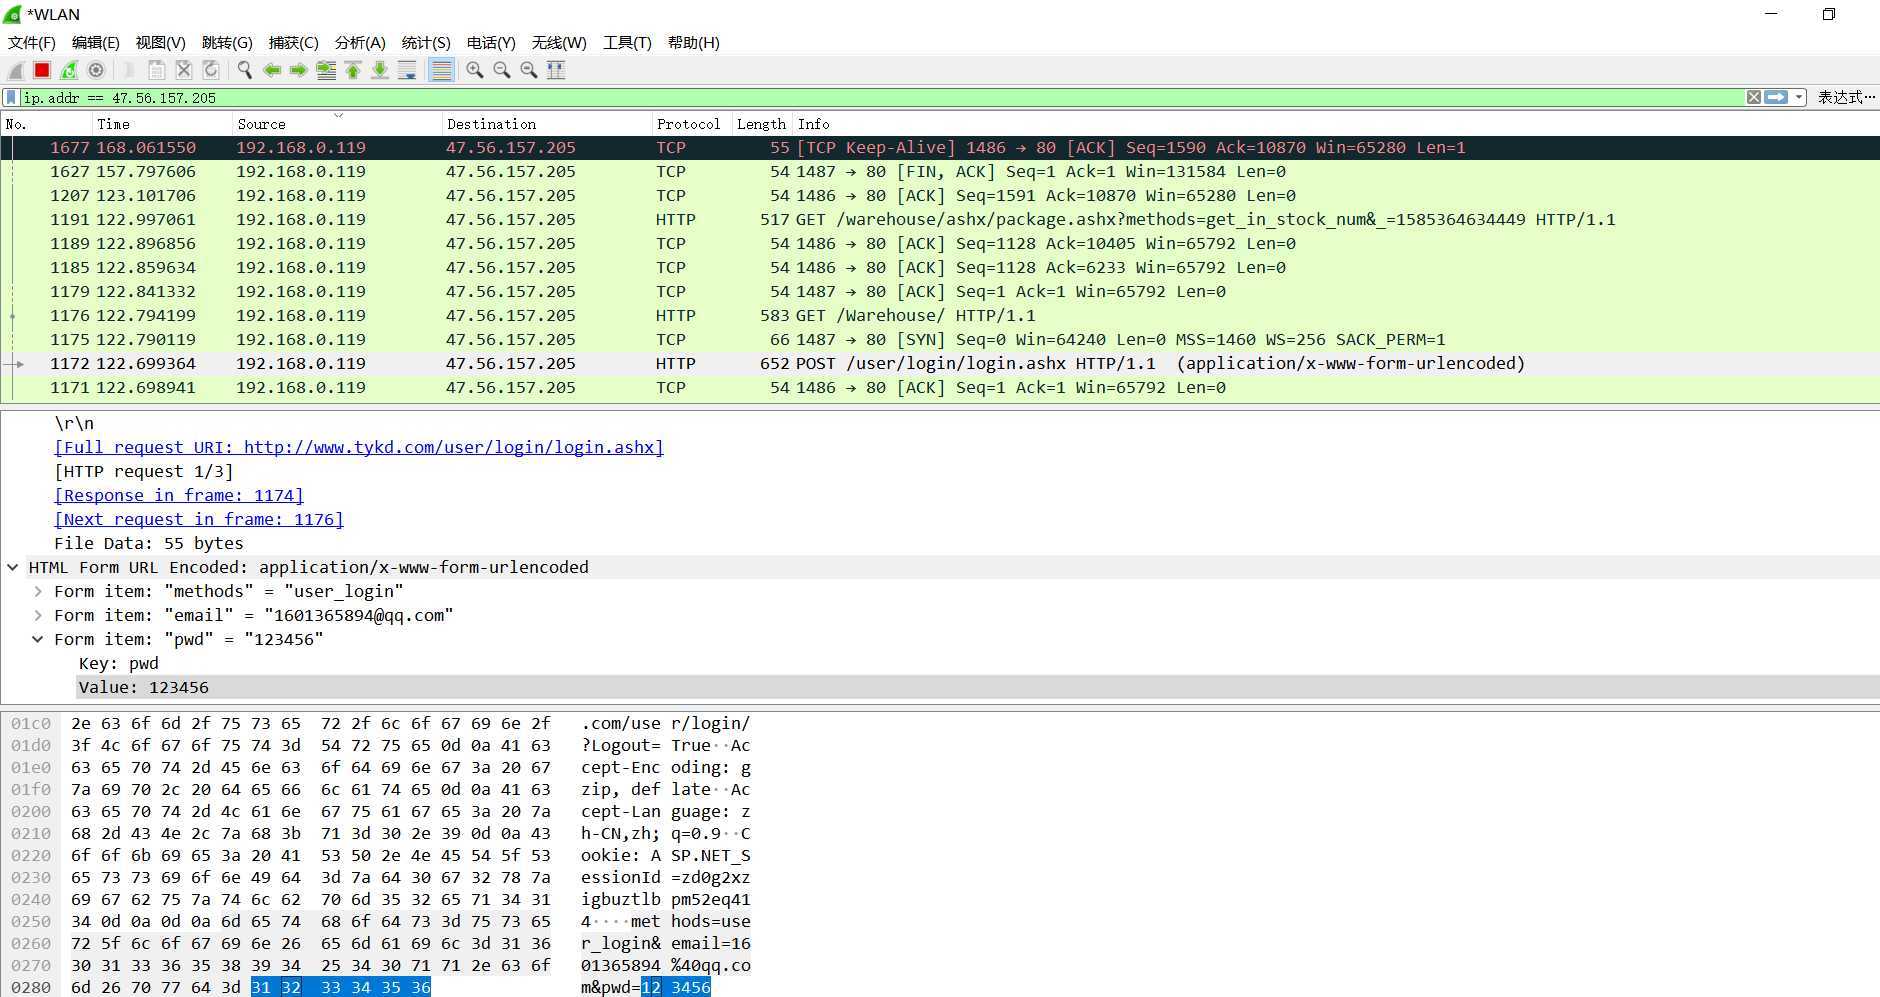Stop the running packet capture
The image size is (1880, 997).
click(x=42, y=70)
